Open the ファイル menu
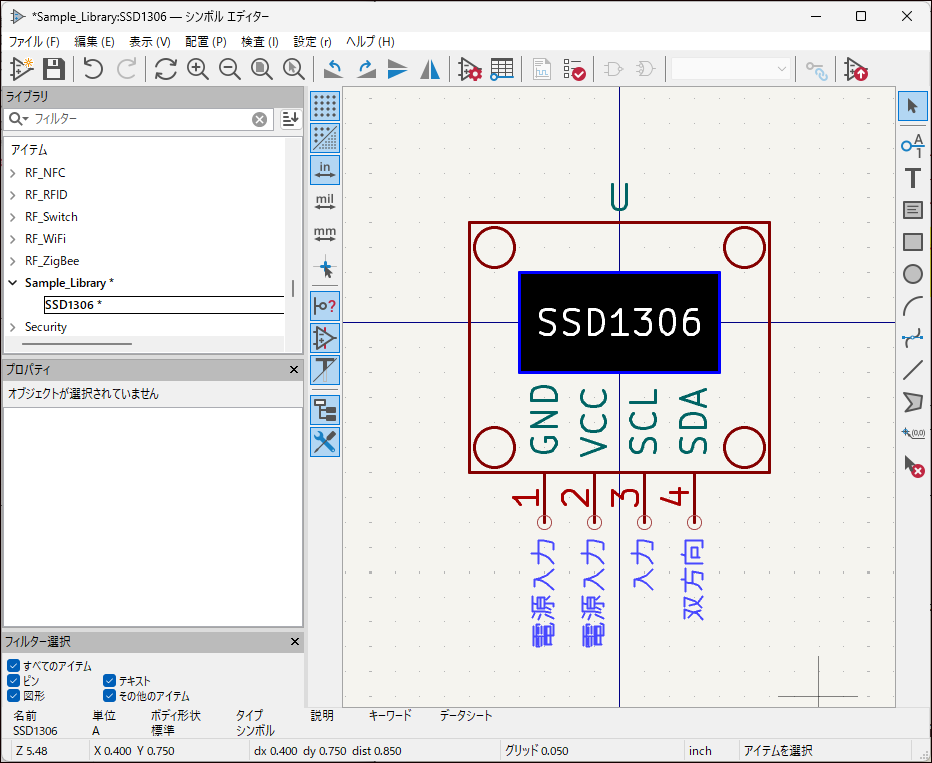This screenshot has width=932, height=763. coord(34,42)
